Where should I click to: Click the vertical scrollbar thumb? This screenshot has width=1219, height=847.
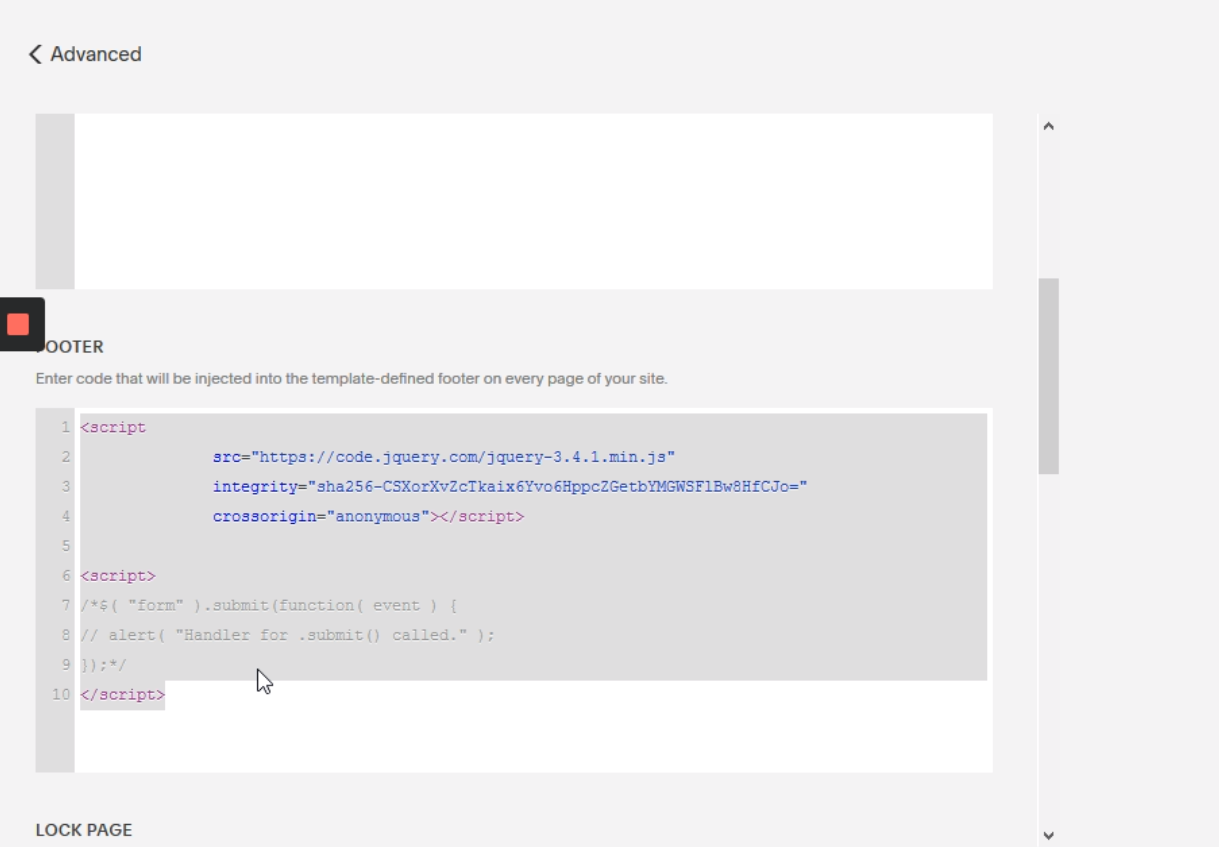tap(1048, 376)
